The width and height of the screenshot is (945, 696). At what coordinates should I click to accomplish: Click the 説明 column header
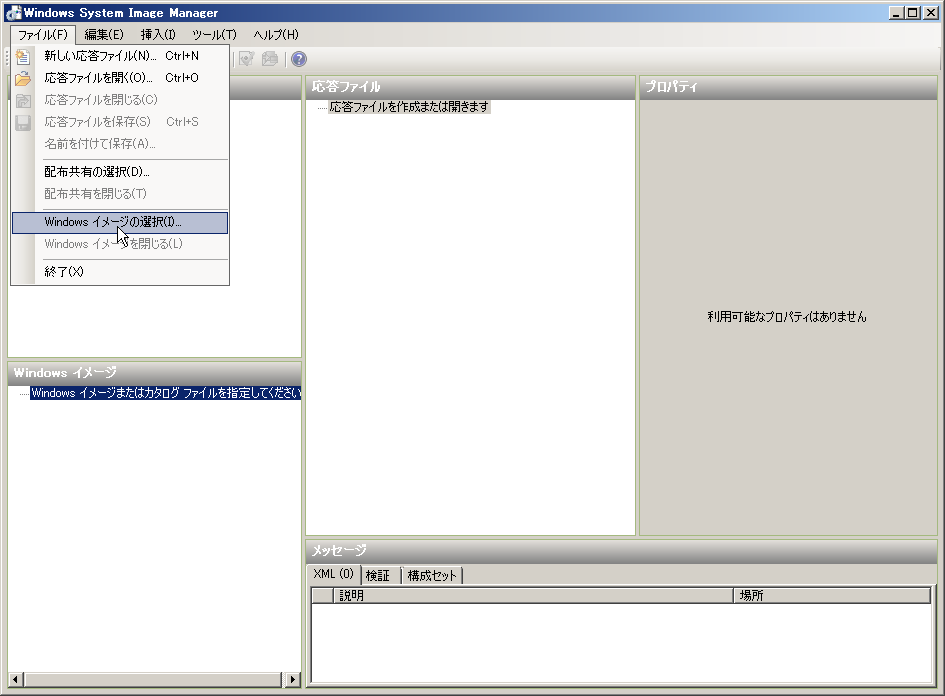(x=533, y=596)
